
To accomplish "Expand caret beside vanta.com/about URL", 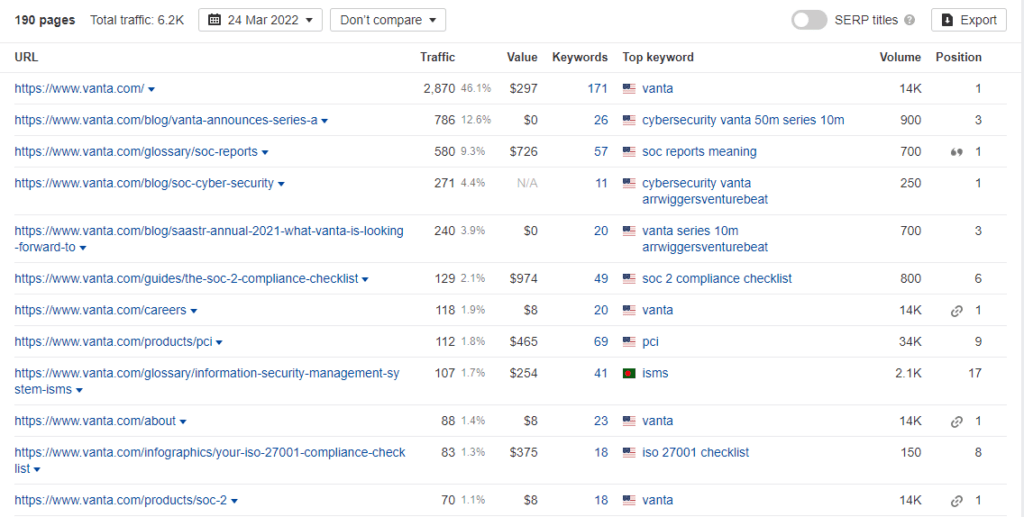I will point(183,422).
